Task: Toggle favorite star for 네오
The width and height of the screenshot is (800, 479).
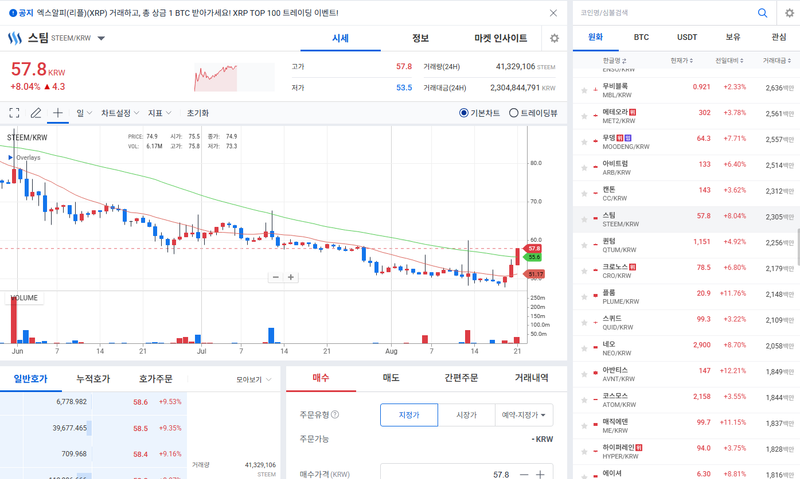Action: (x=584, y=348)
